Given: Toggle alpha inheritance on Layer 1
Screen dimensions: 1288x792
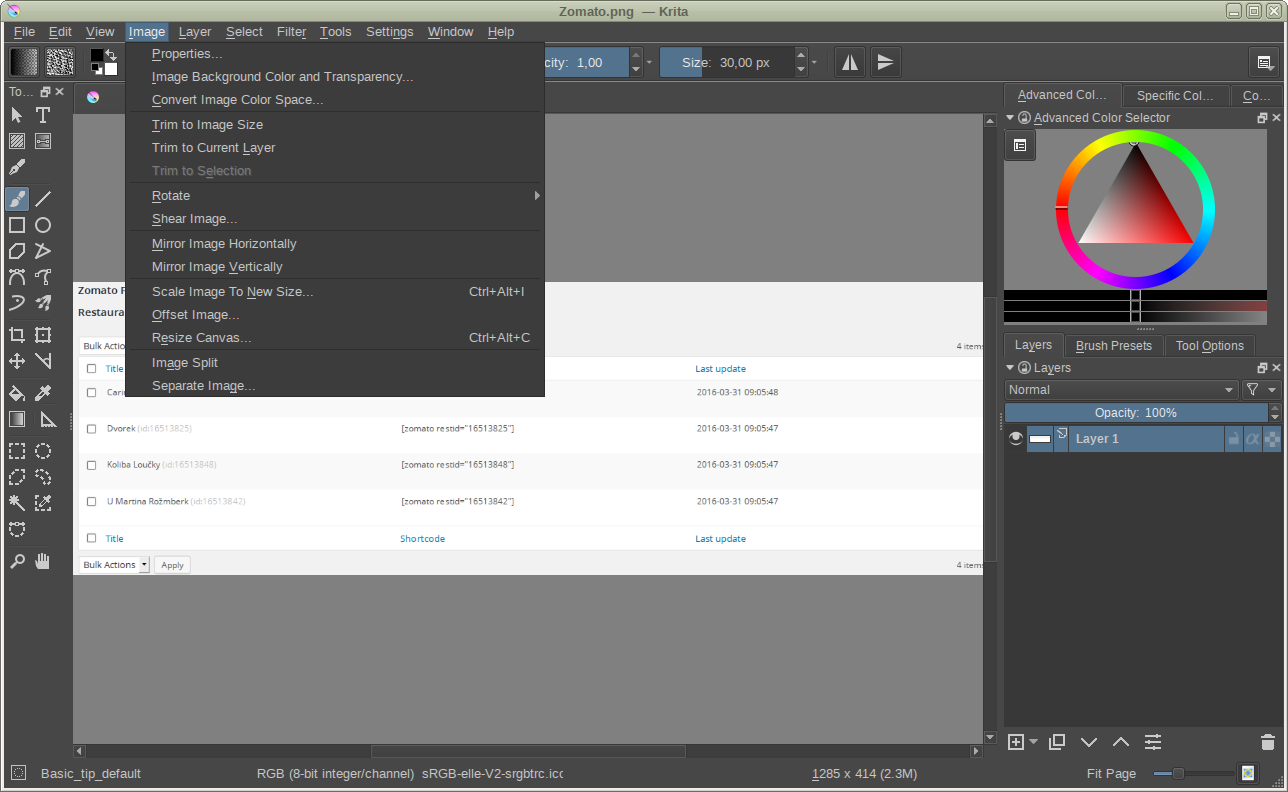Looking at the screenshot, I should pyautogui.click(x=1252, y=439).
